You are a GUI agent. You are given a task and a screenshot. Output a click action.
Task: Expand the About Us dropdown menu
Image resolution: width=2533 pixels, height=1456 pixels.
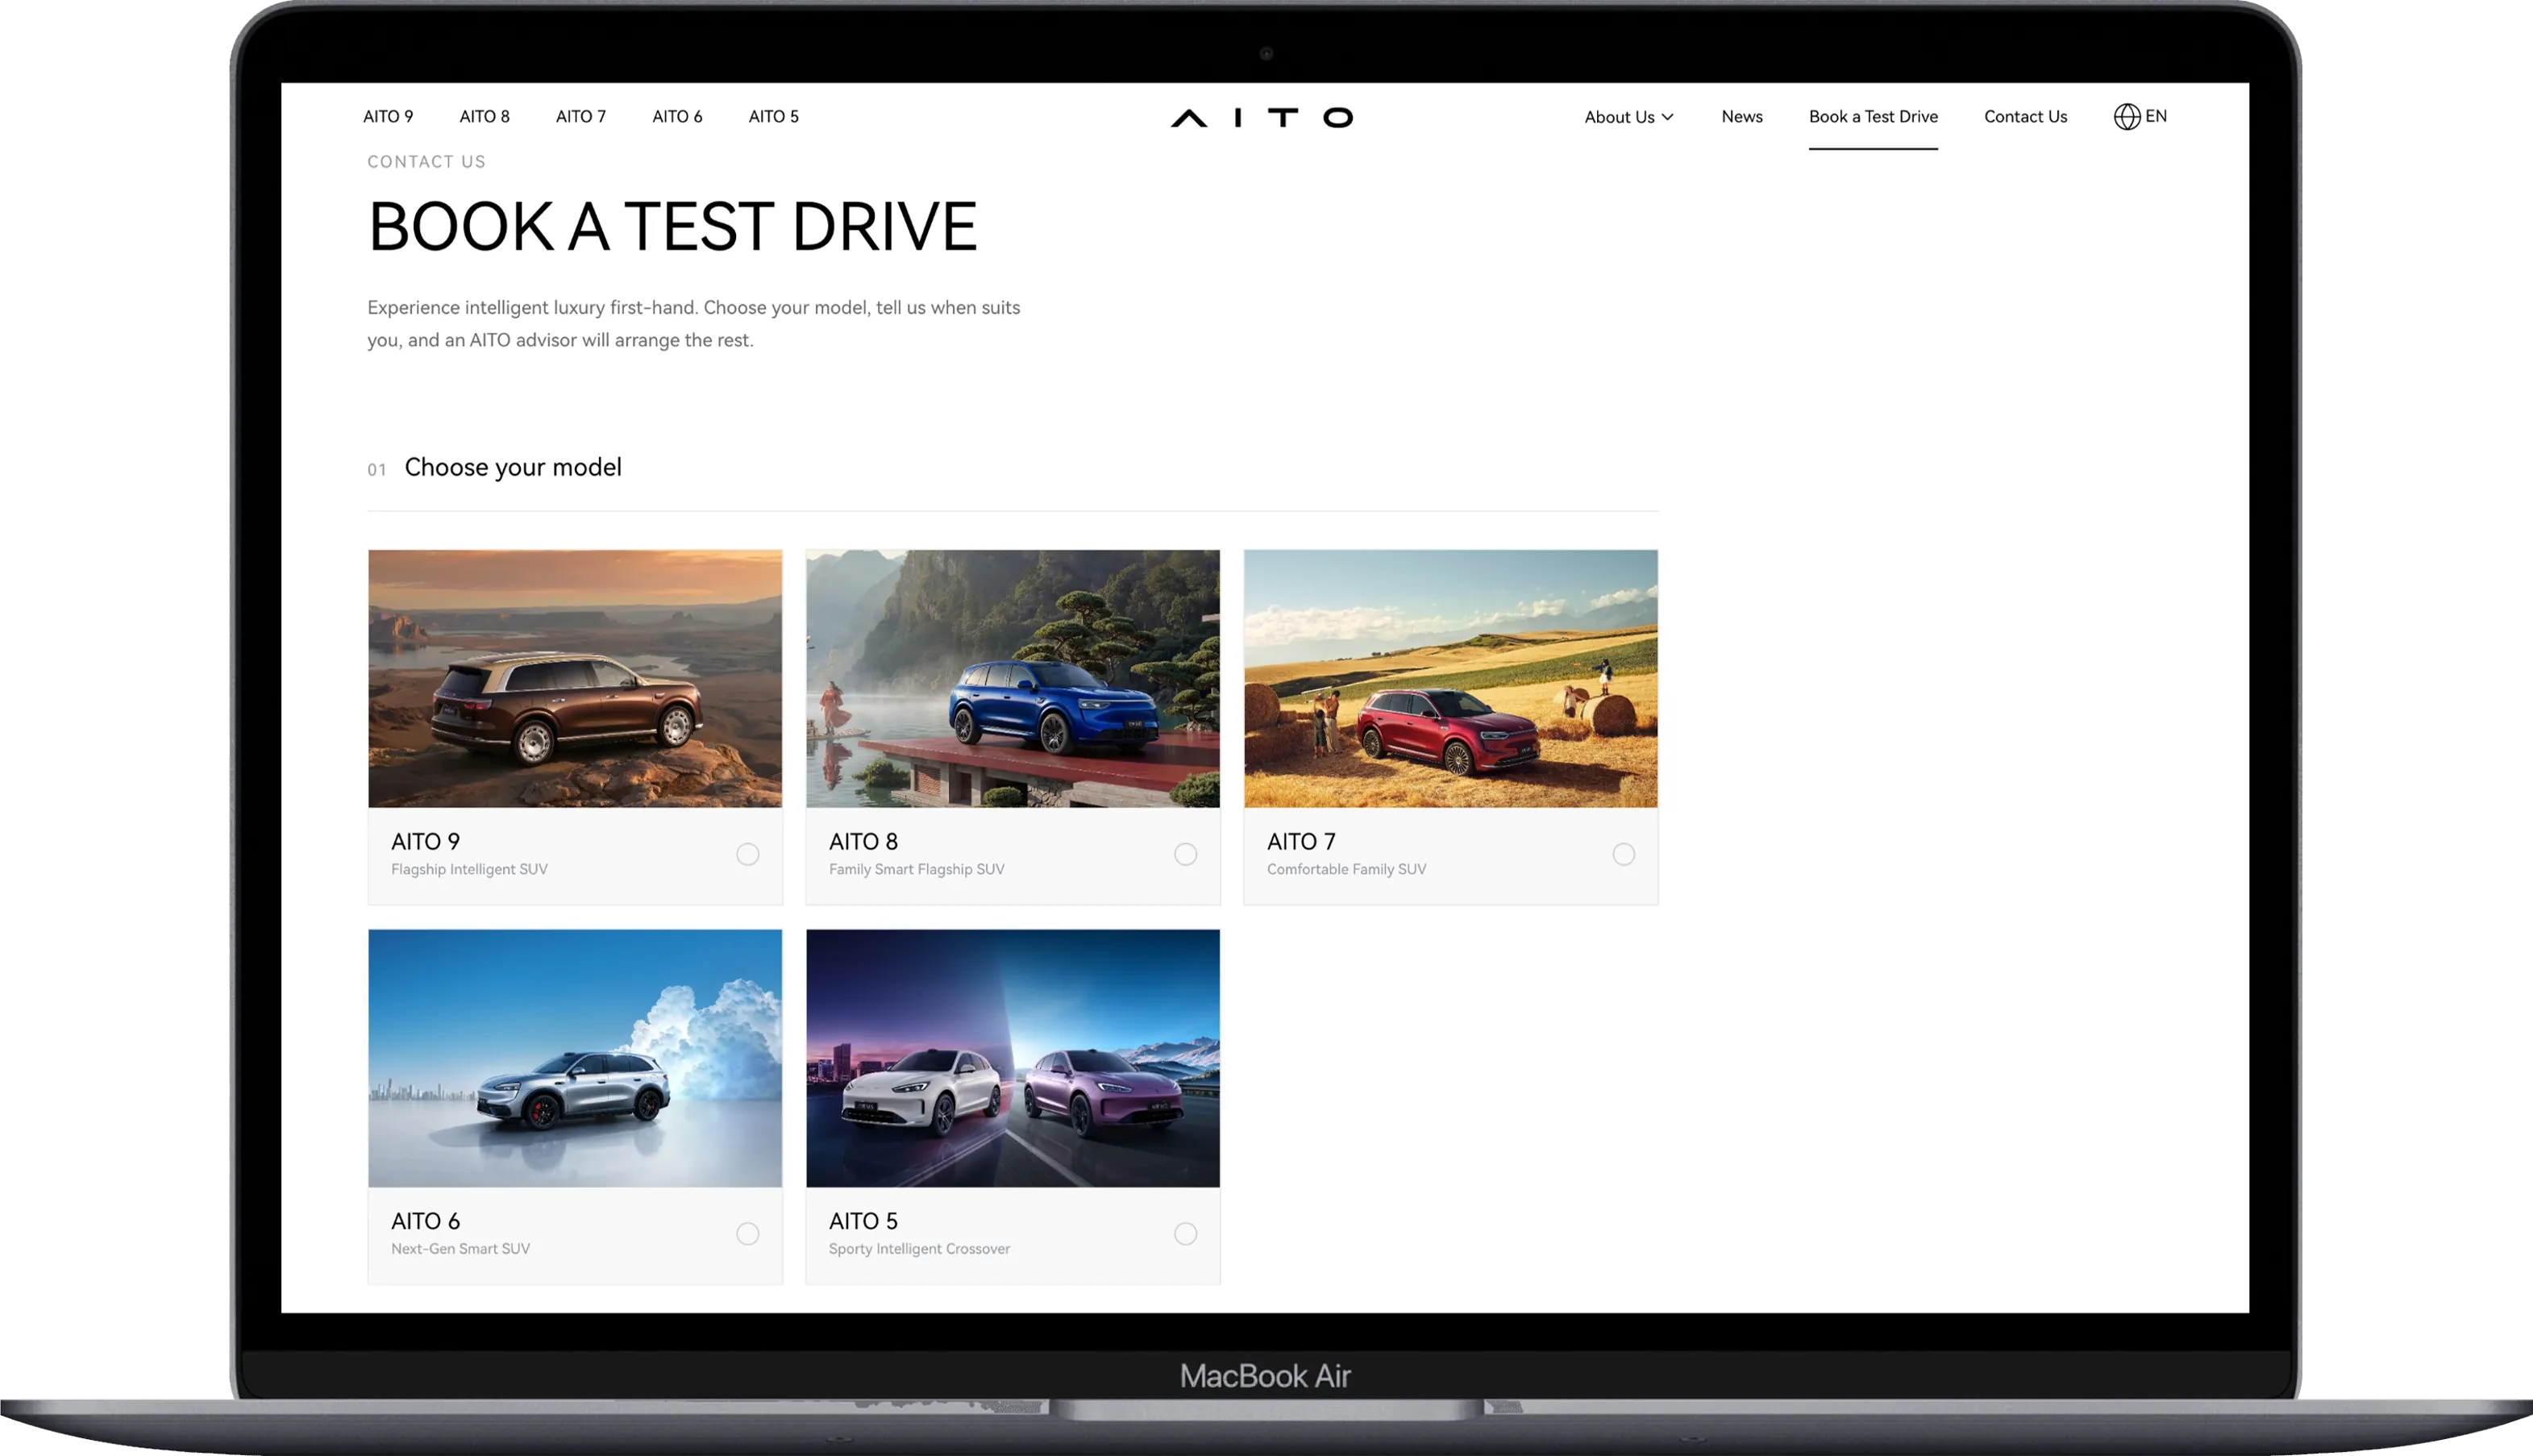[1629, 117]
